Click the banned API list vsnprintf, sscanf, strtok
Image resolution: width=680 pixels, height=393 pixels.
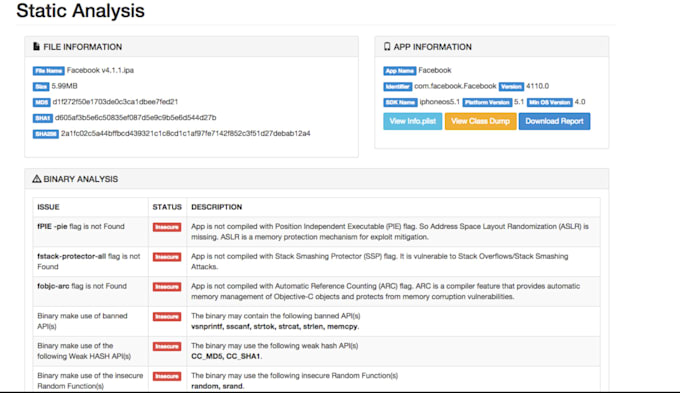275,327
